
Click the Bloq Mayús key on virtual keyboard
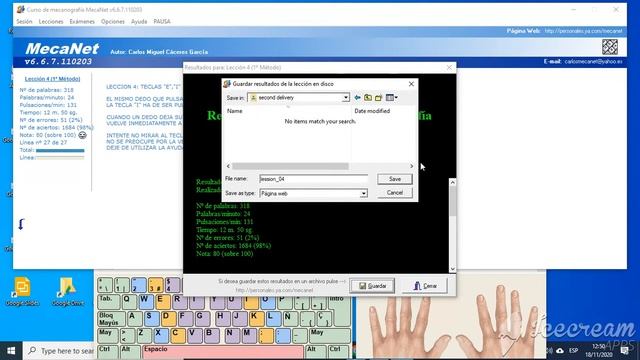point(111,319)
